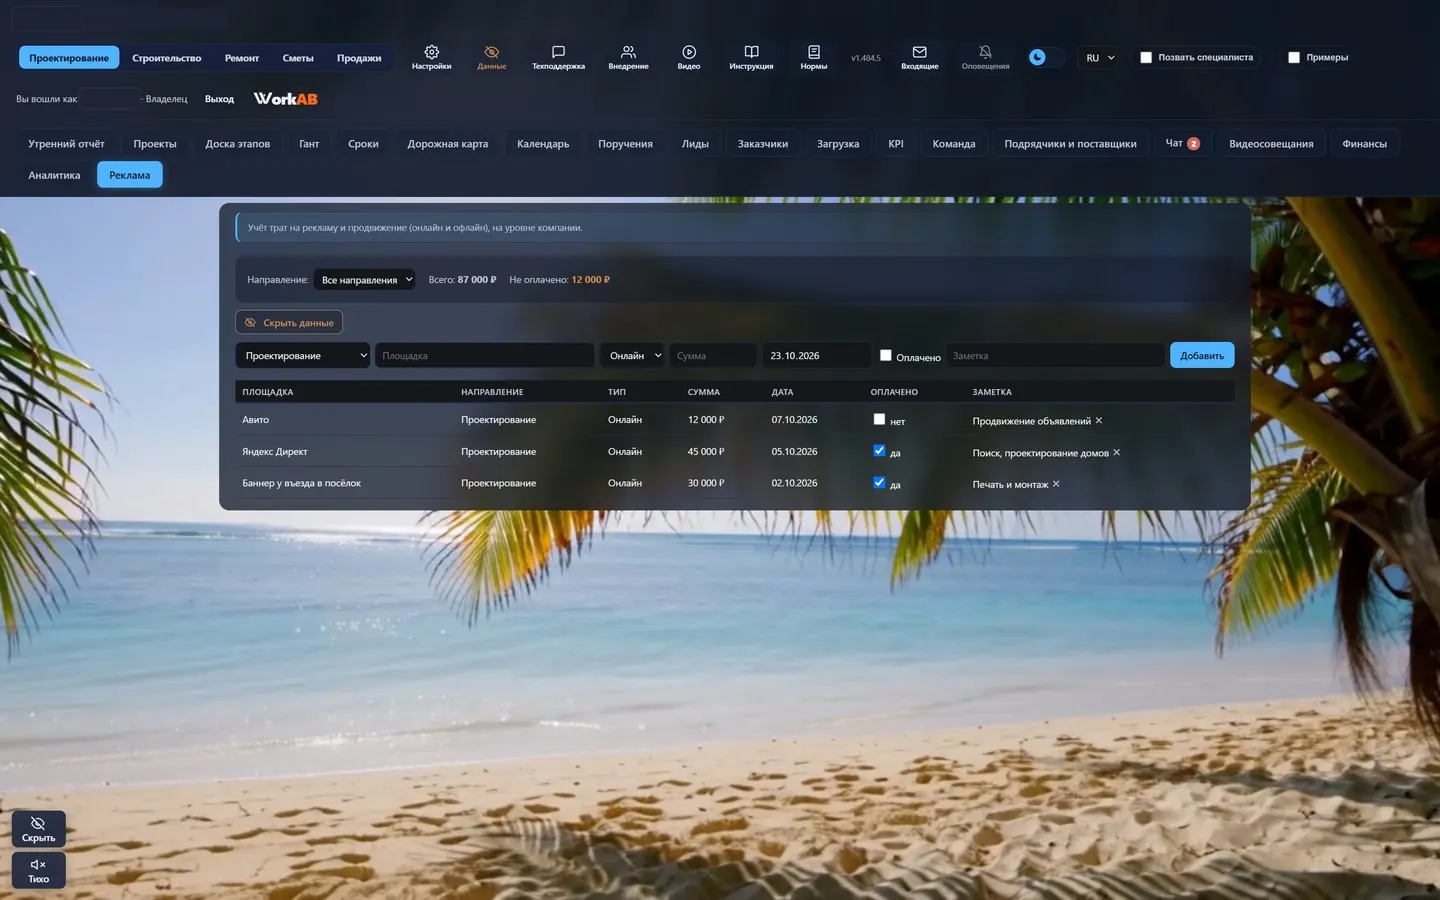Open the Аналитика tab
Viewport: 1440px width, 900px height.
pos(54,175)
